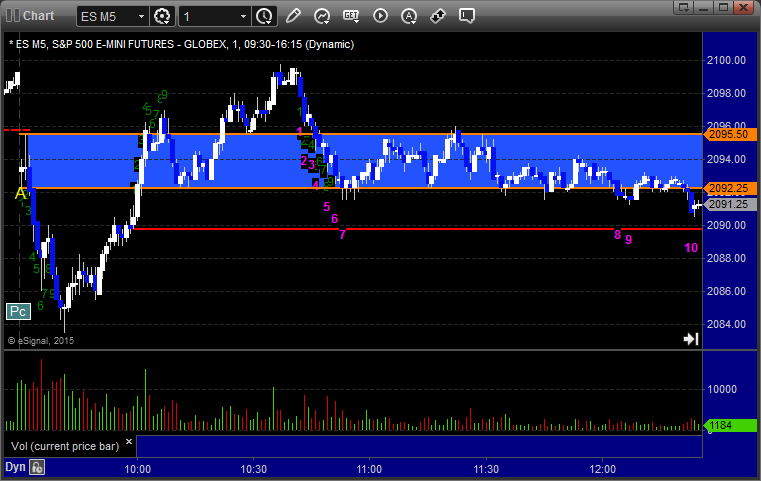The width and height of the screenshot is (761, 481).
Task: Click the bar replay play icon
Action: pyautogui.click(x=380, y=16)
